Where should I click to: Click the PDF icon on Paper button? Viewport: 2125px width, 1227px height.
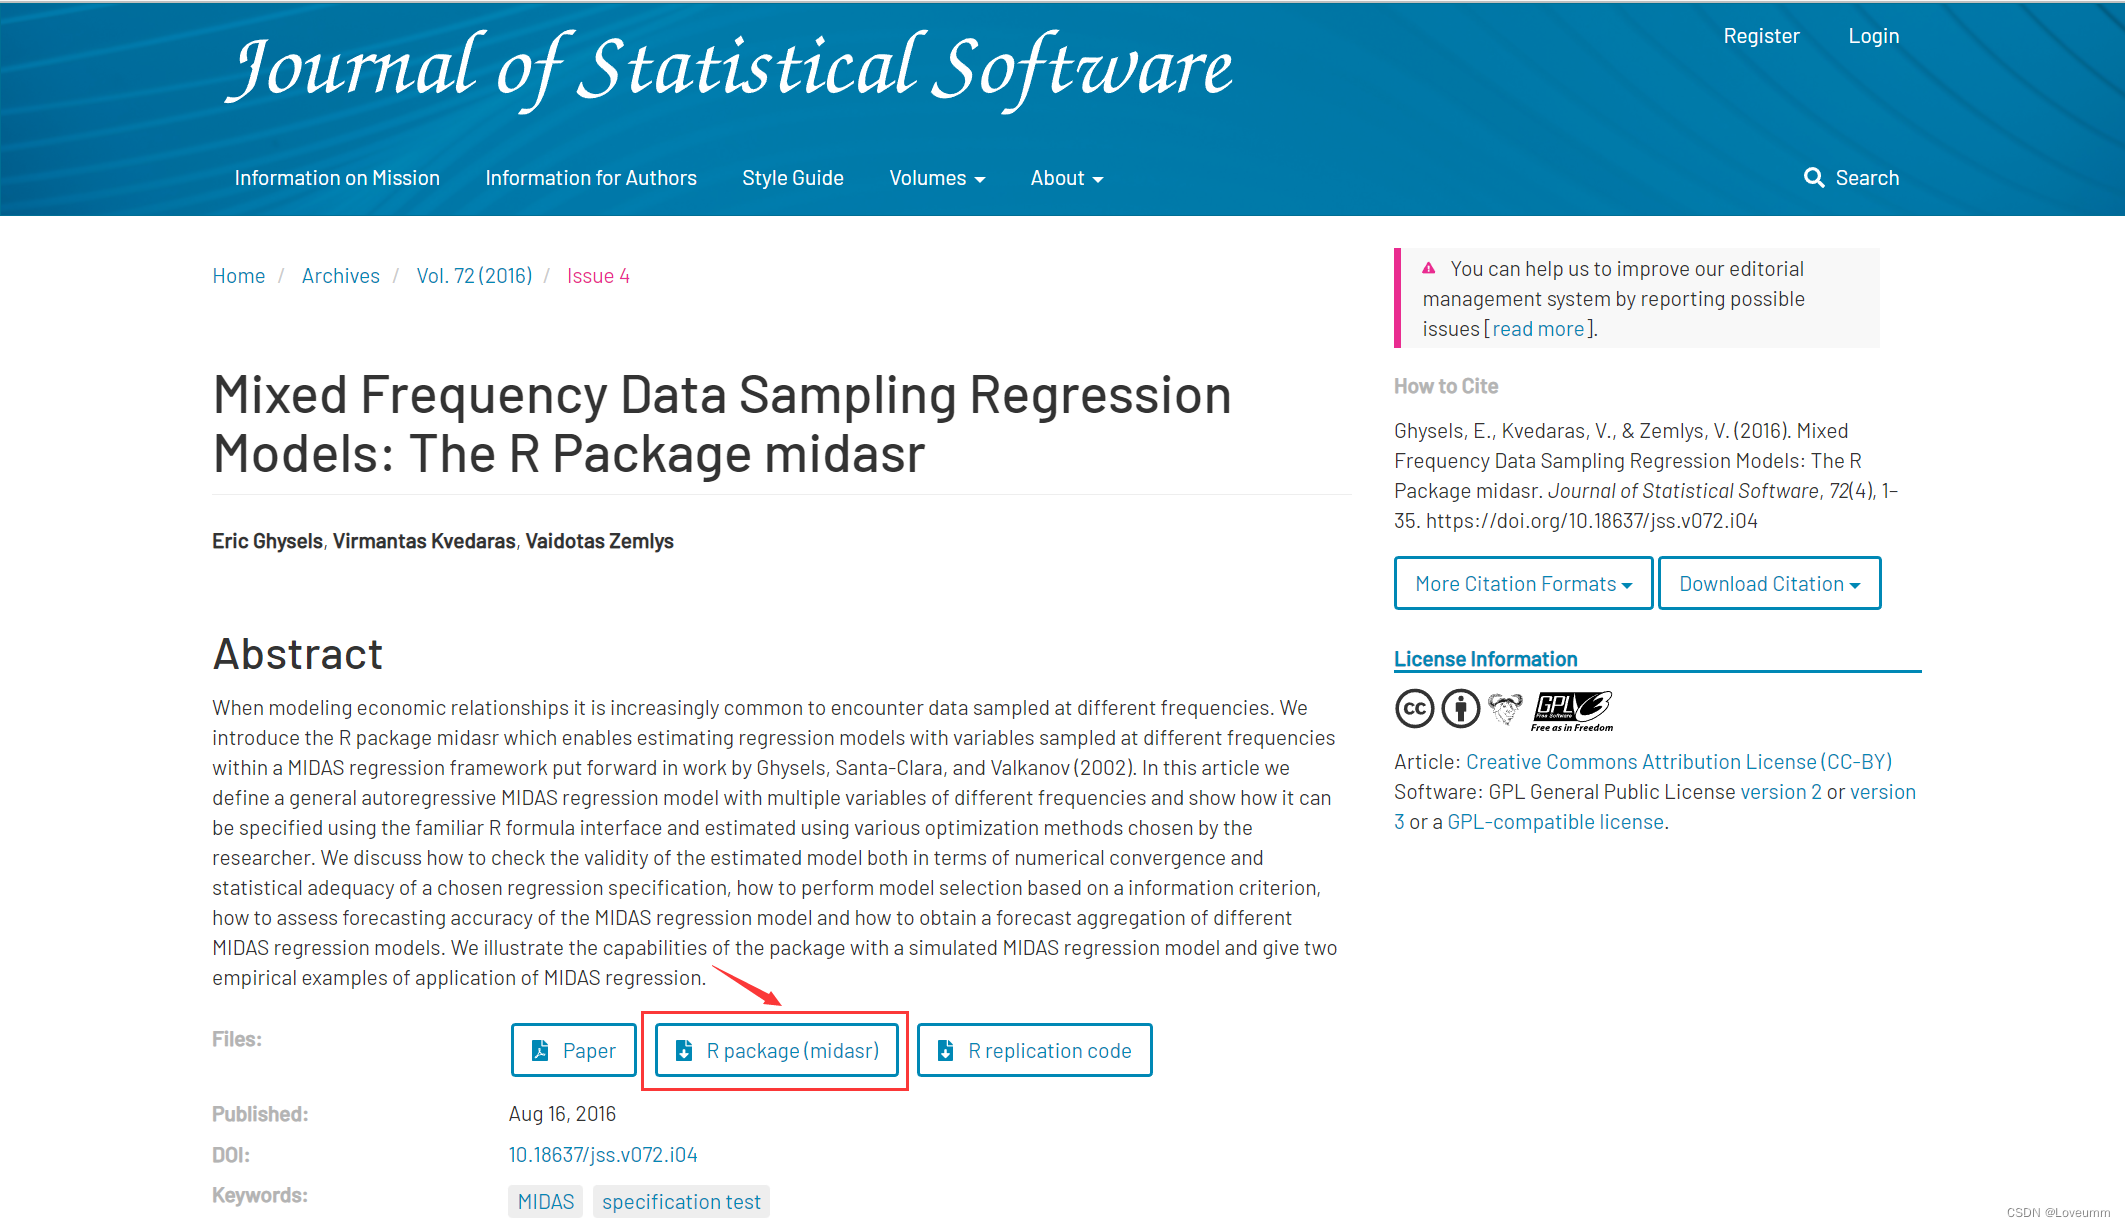pos(540,1050)
